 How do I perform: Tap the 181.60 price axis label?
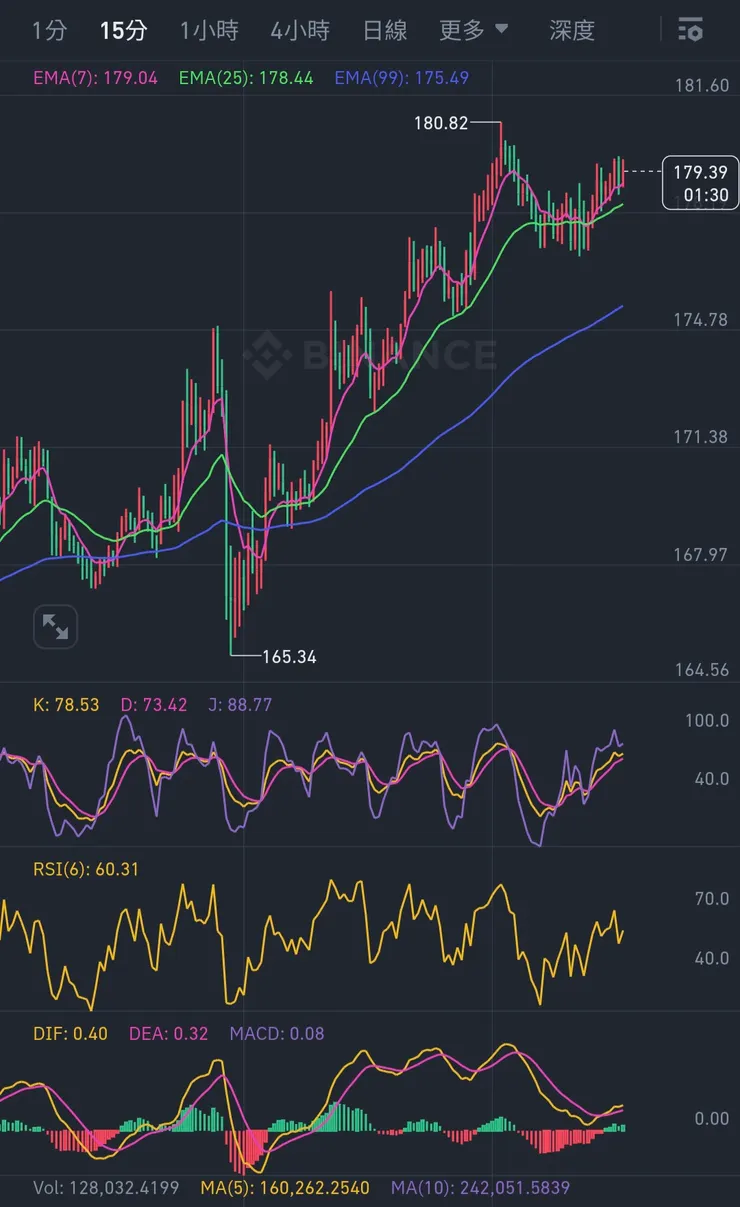point(702,86)
